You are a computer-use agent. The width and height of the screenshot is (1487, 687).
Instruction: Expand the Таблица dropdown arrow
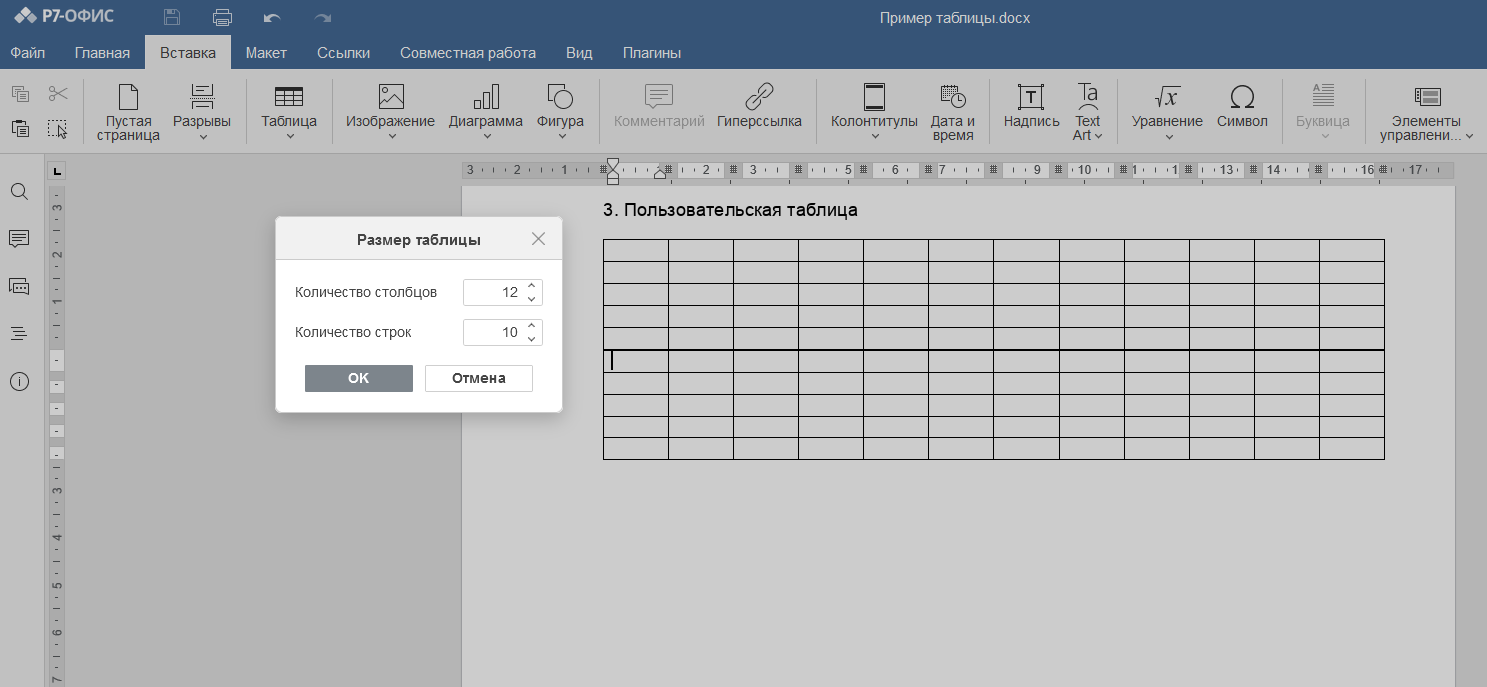pos(289,137)
